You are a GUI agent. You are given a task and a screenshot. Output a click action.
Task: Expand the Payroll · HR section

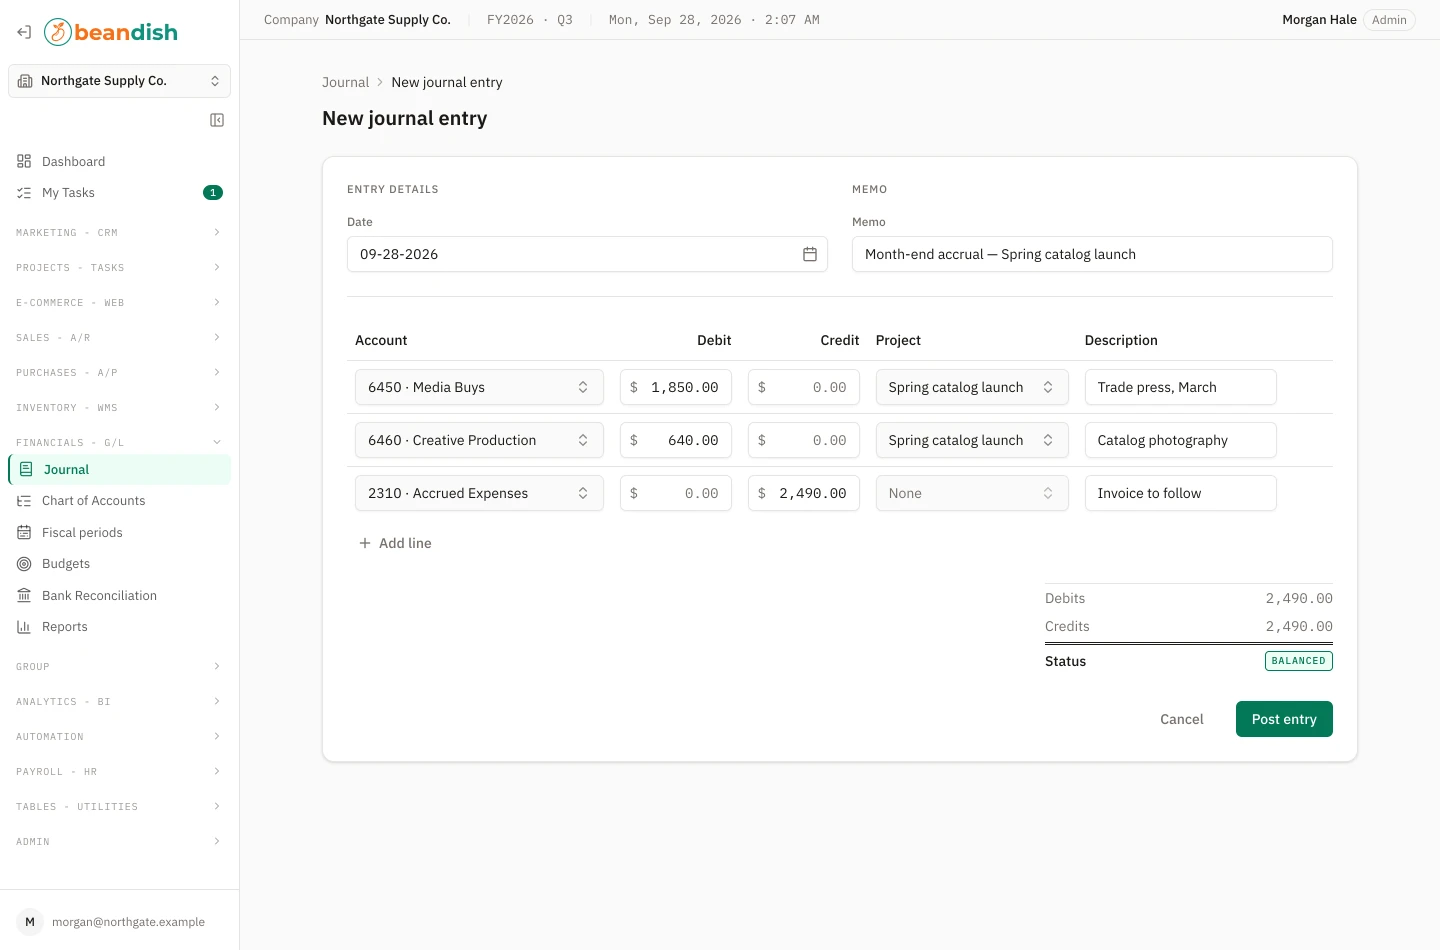pyautogui.click(x=119, y=772)
